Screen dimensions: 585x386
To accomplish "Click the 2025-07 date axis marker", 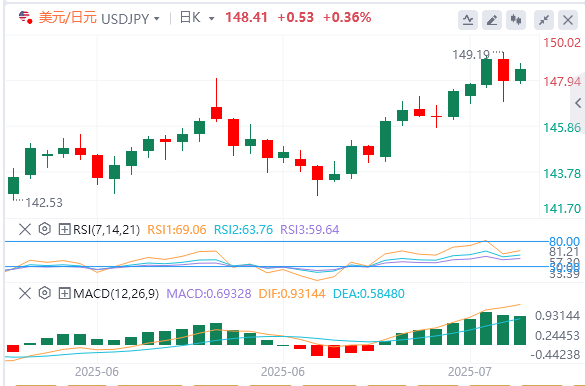I will (x=469, y=371).
